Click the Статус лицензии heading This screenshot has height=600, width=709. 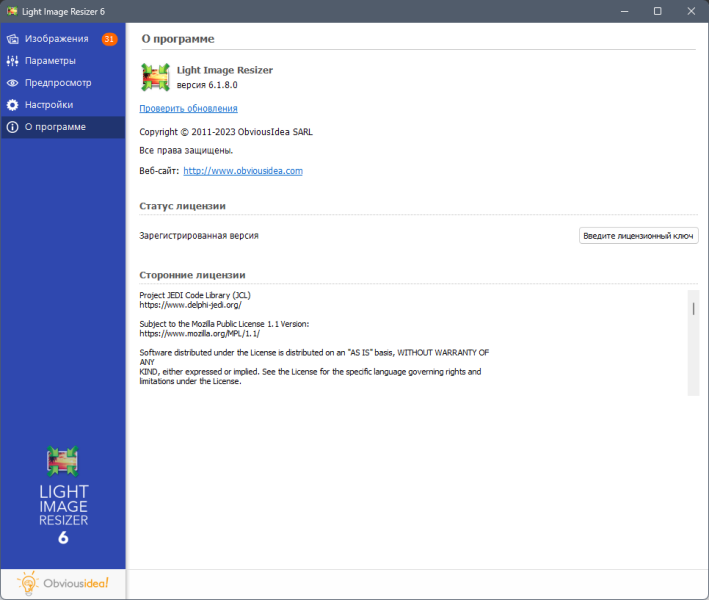(x=182, y=206)
